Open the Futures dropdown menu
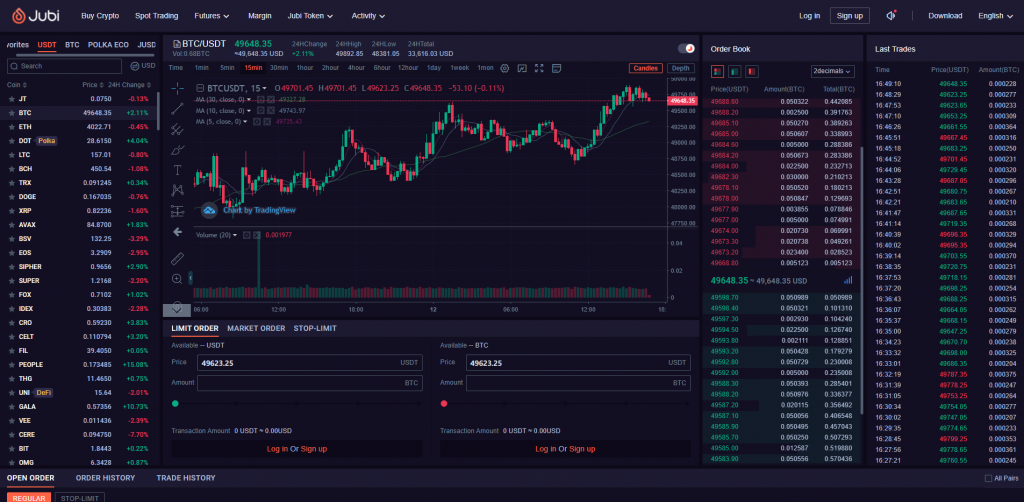1024x502 pixels. tap(212, 16)
